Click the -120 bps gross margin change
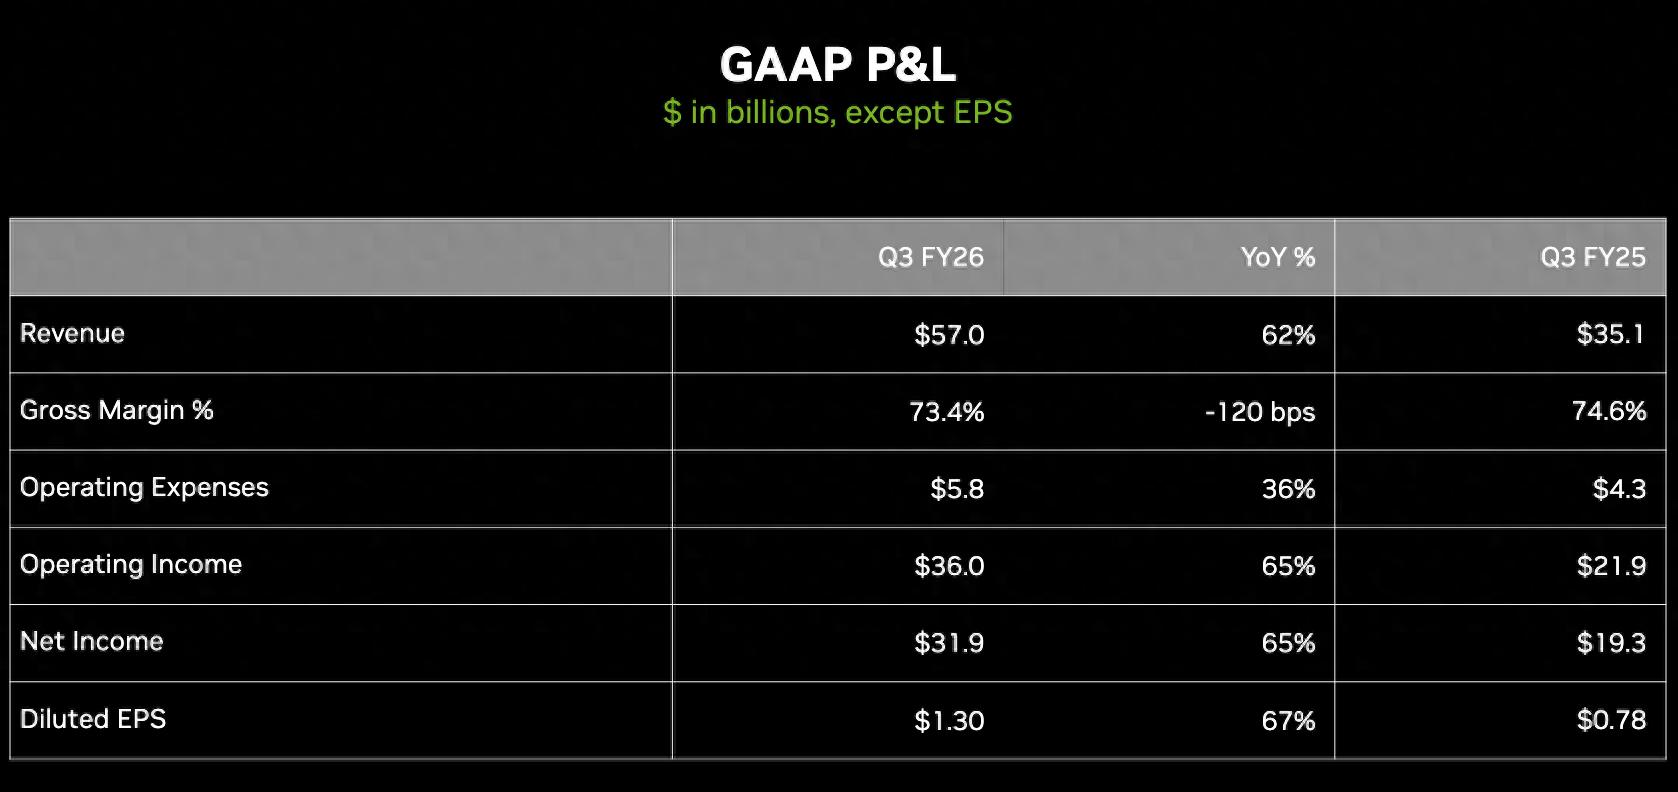The height and width of the screenshot is (792, 1678). 1259,411
